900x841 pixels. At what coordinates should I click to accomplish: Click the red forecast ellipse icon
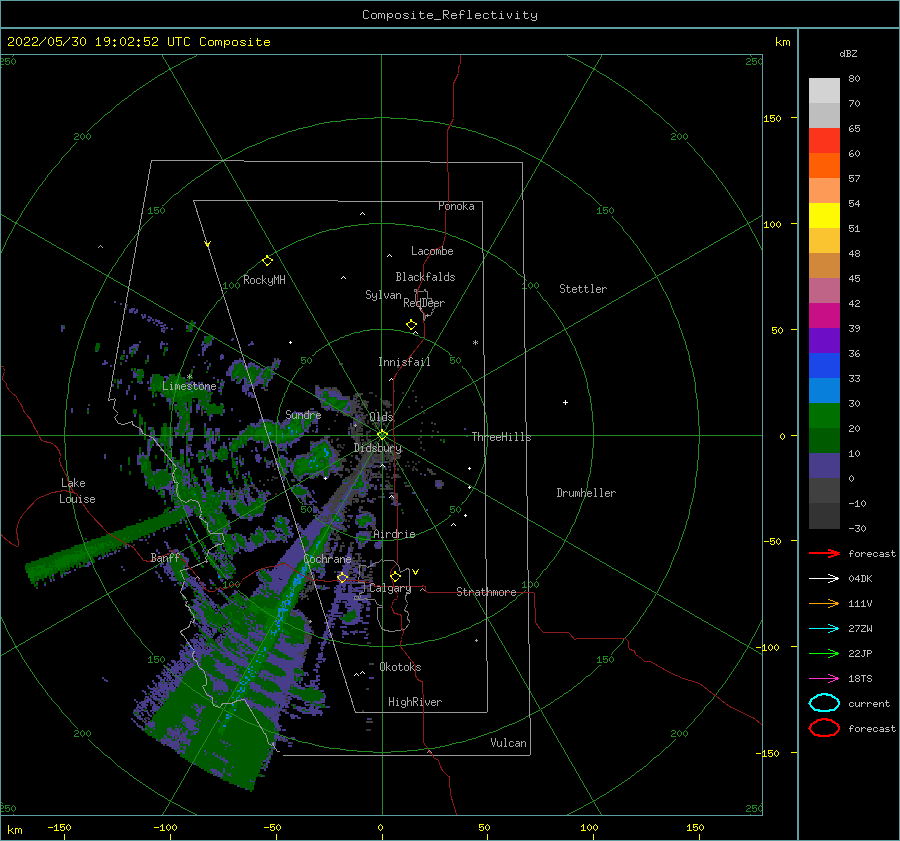click(824, 728)
